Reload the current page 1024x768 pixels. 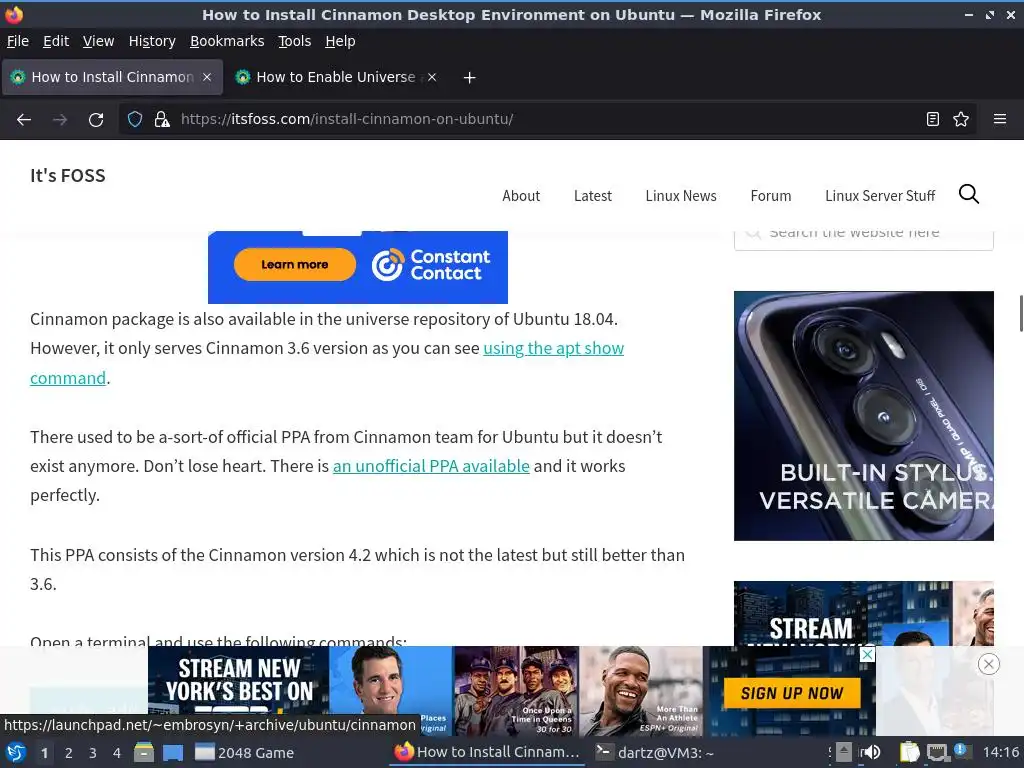click(96, 120)
